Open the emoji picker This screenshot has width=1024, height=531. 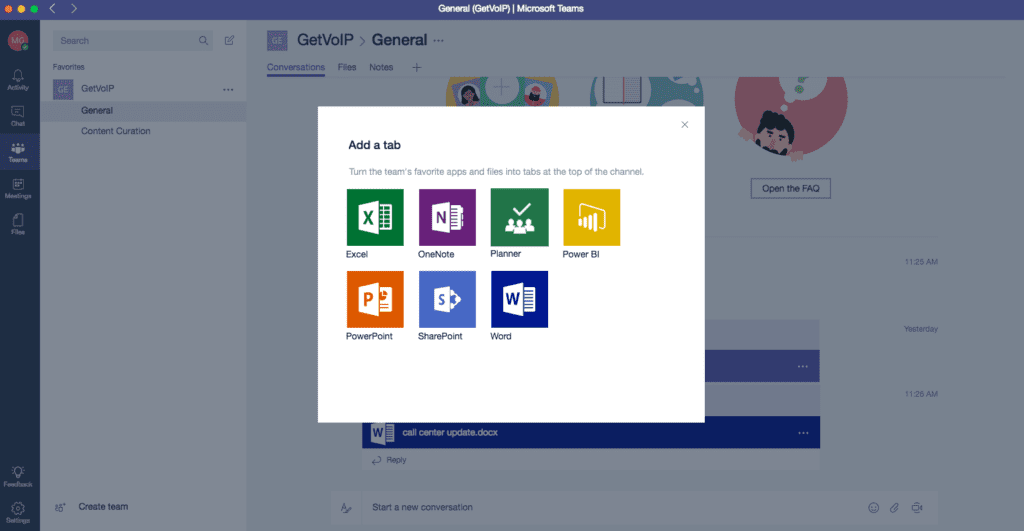(873, 507)
